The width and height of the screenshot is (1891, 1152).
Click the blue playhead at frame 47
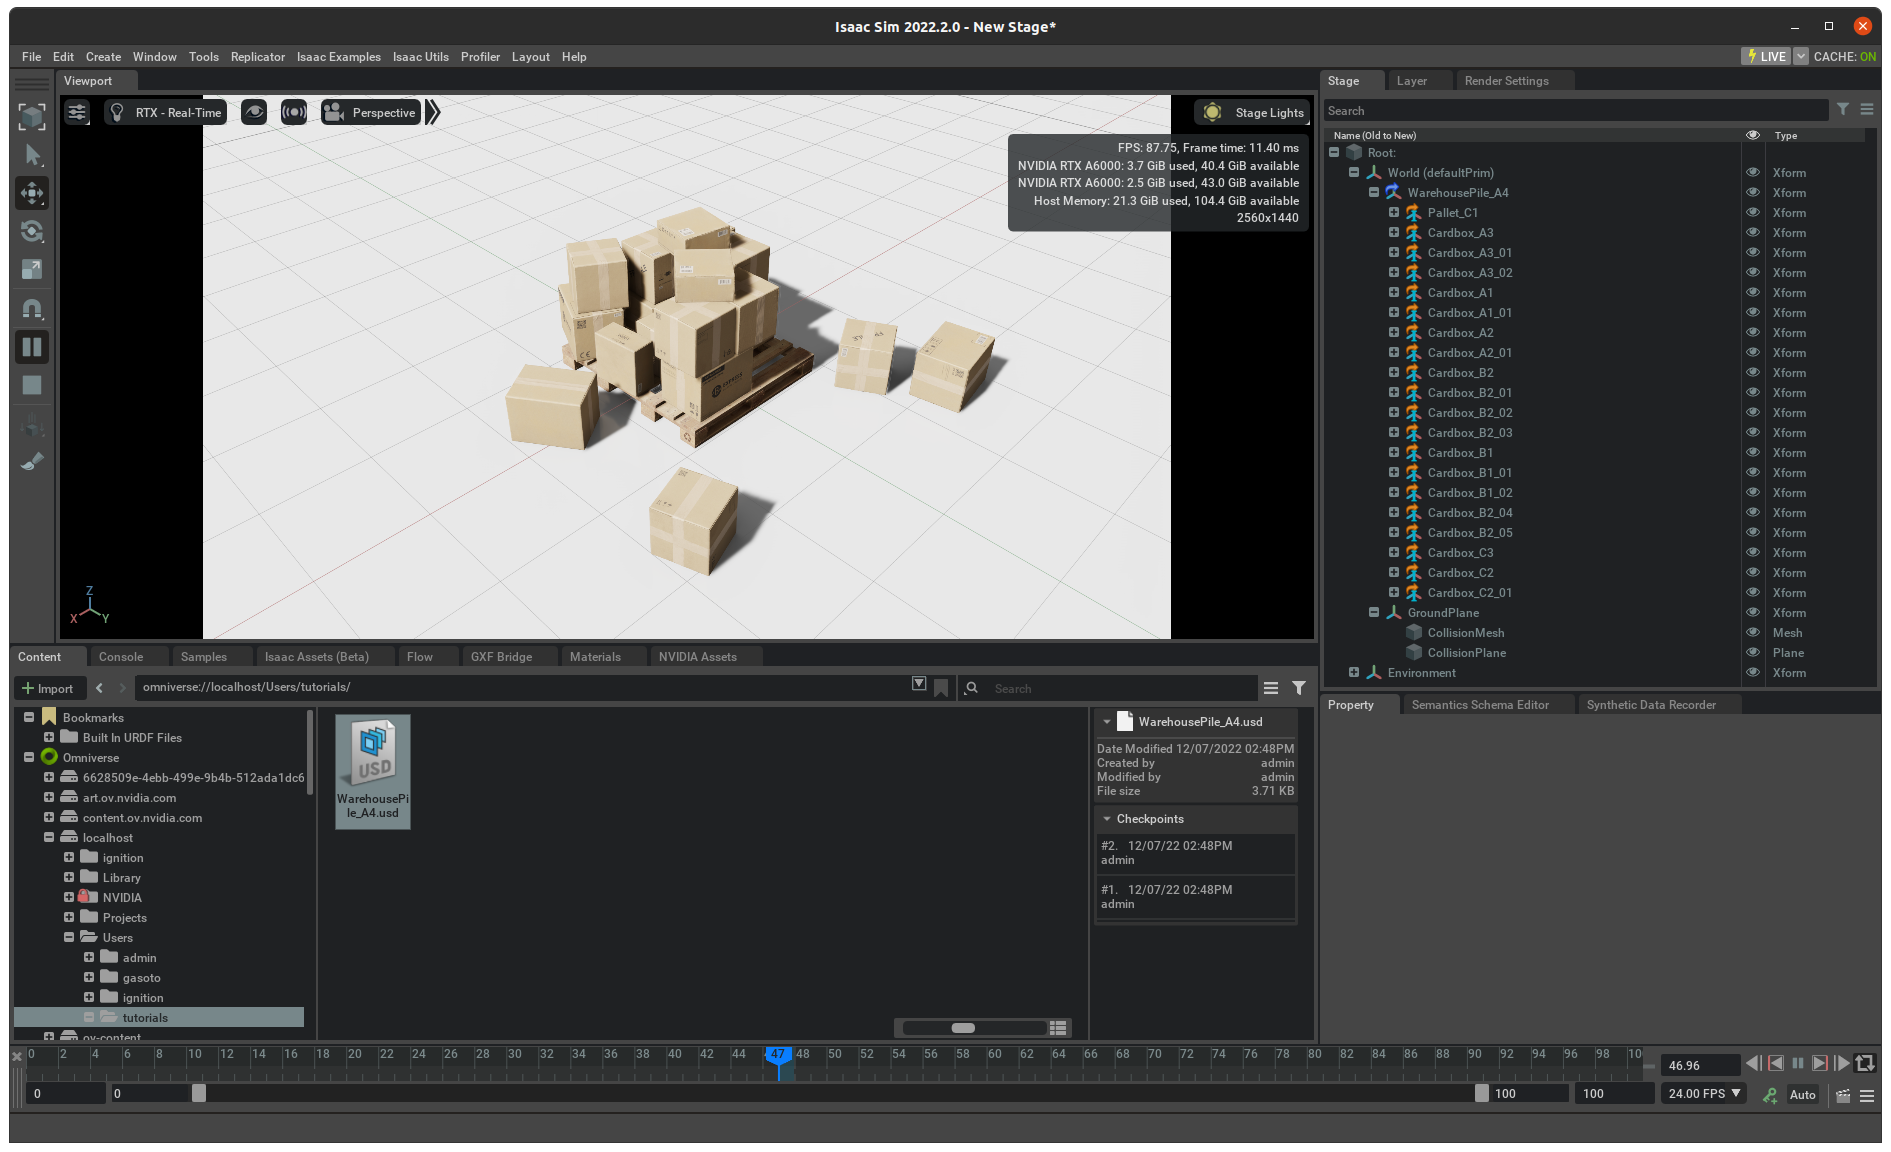(778, 1055)
